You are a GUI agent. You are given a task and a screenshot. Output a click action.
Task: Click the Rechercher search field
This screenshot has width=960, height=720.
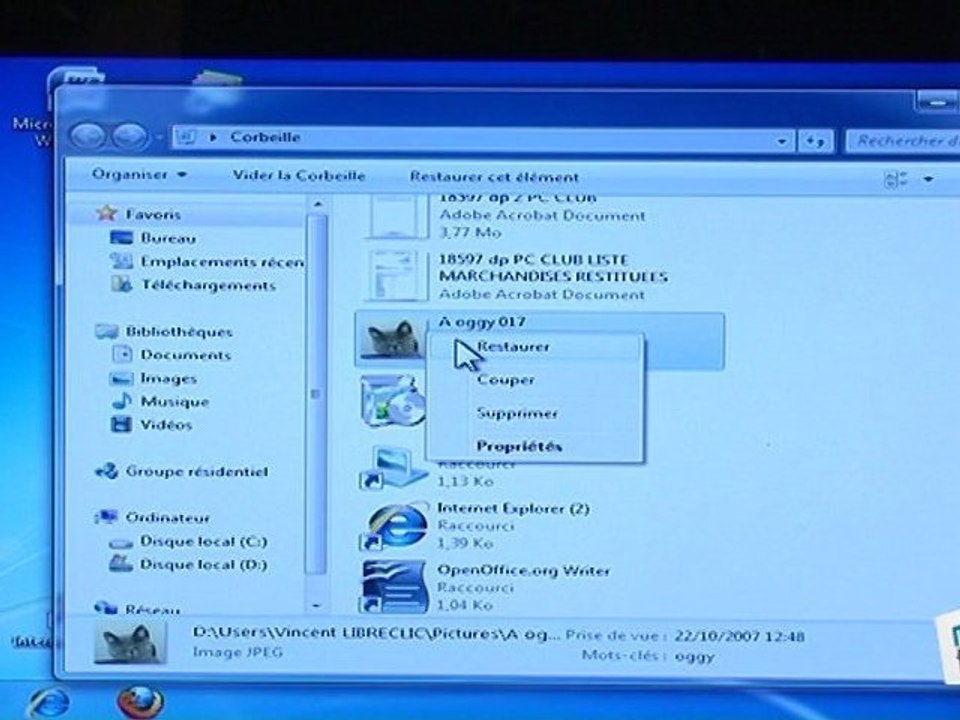903,141
